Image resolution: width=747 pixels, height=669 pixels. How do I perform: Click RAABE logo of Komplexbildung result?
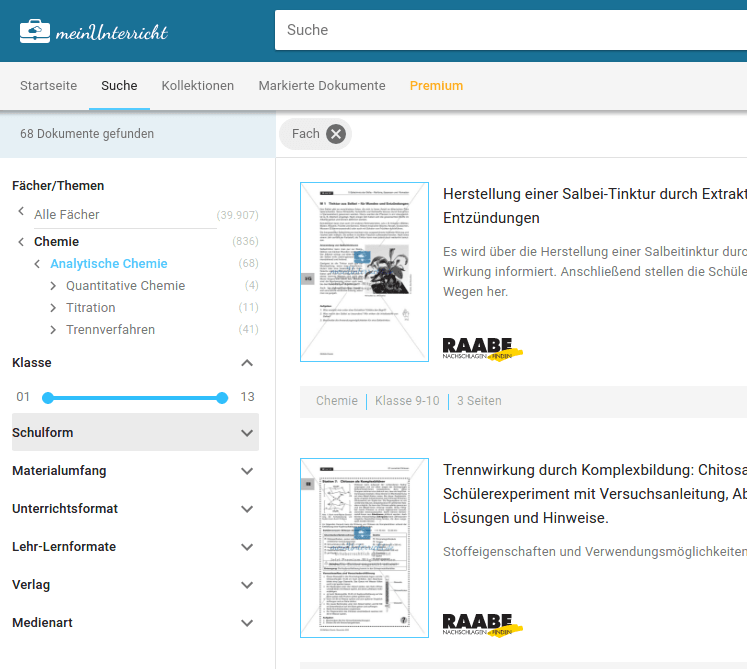[x=482, y=625]
